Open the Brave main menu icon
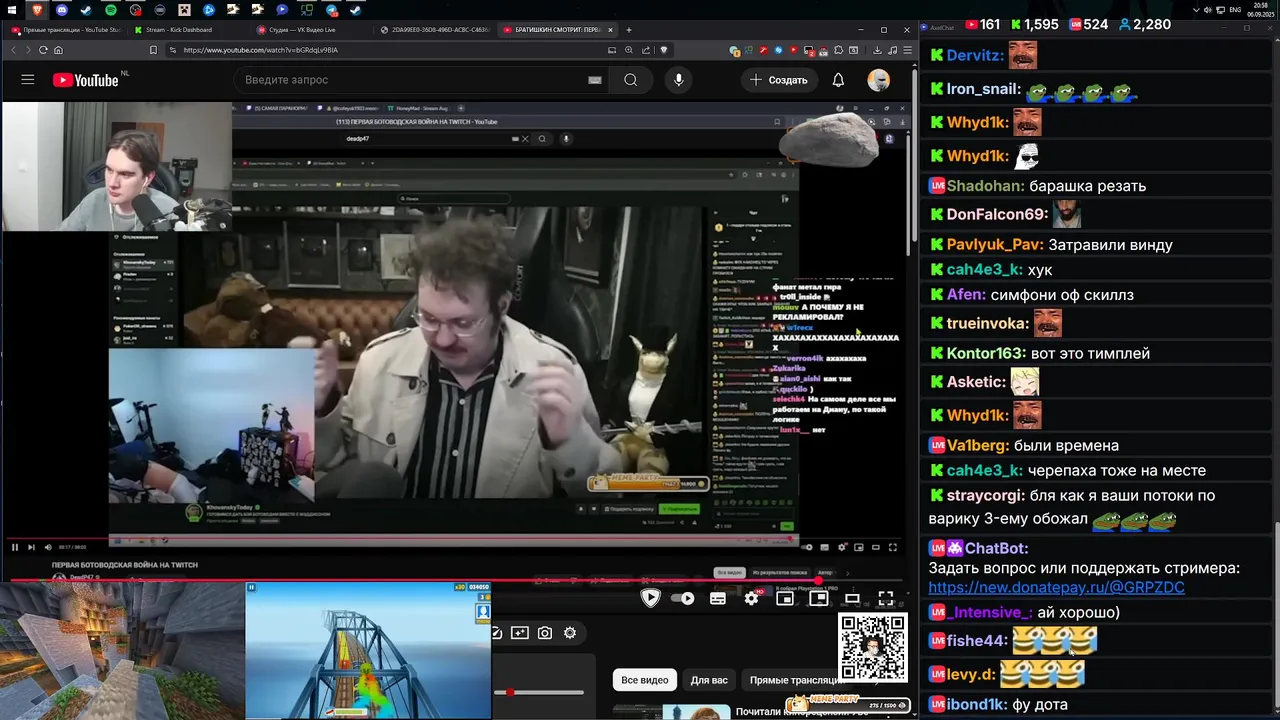The image size is (1280, 720). 905,50
